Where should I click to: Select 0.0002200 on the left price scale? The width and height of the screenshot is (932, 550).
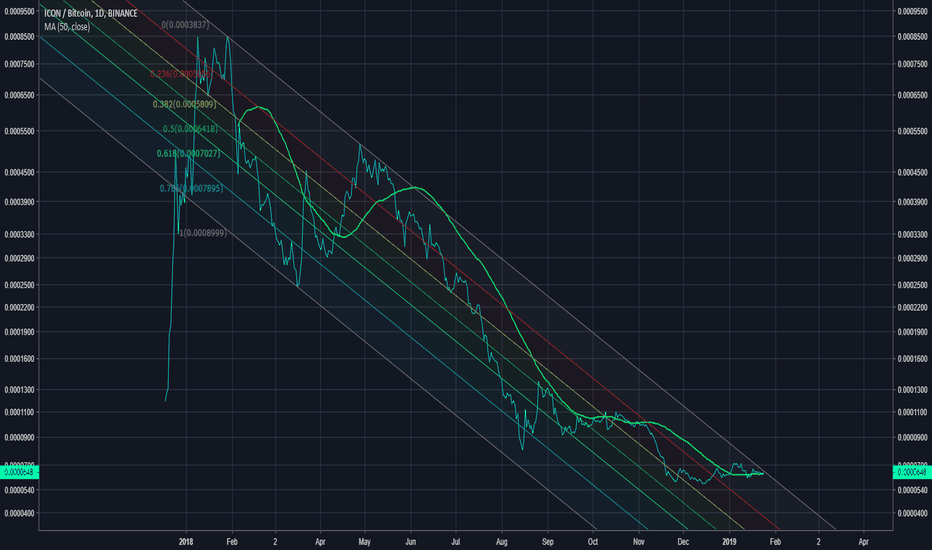(x=19, y=308)
